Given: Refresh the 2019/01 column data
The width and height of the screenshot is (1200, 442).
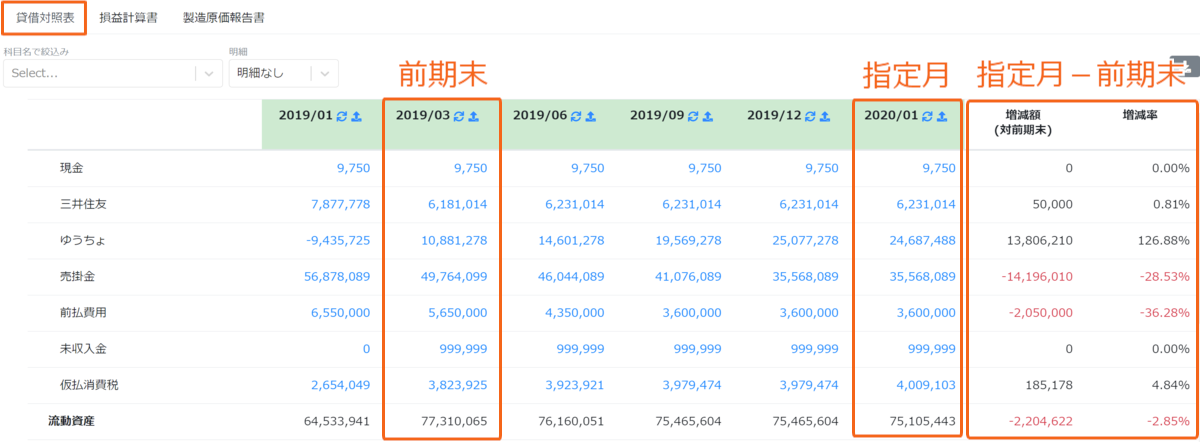Looking at the screenshot, I should point(342,116).
